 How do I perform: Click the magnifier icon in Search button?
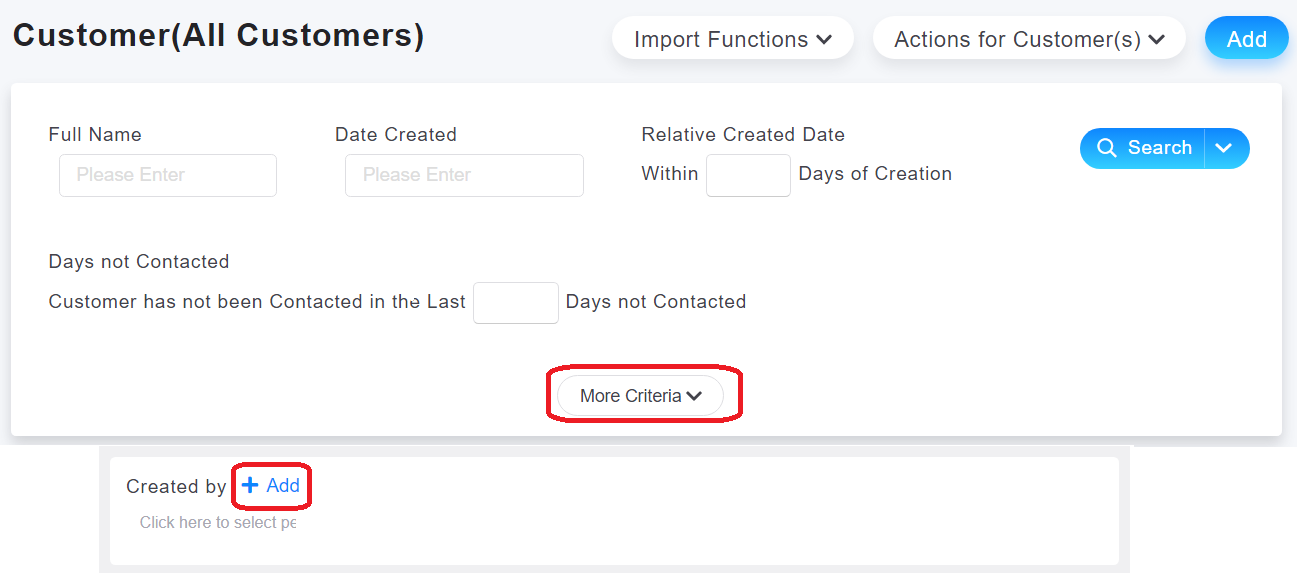(1107, 148)
